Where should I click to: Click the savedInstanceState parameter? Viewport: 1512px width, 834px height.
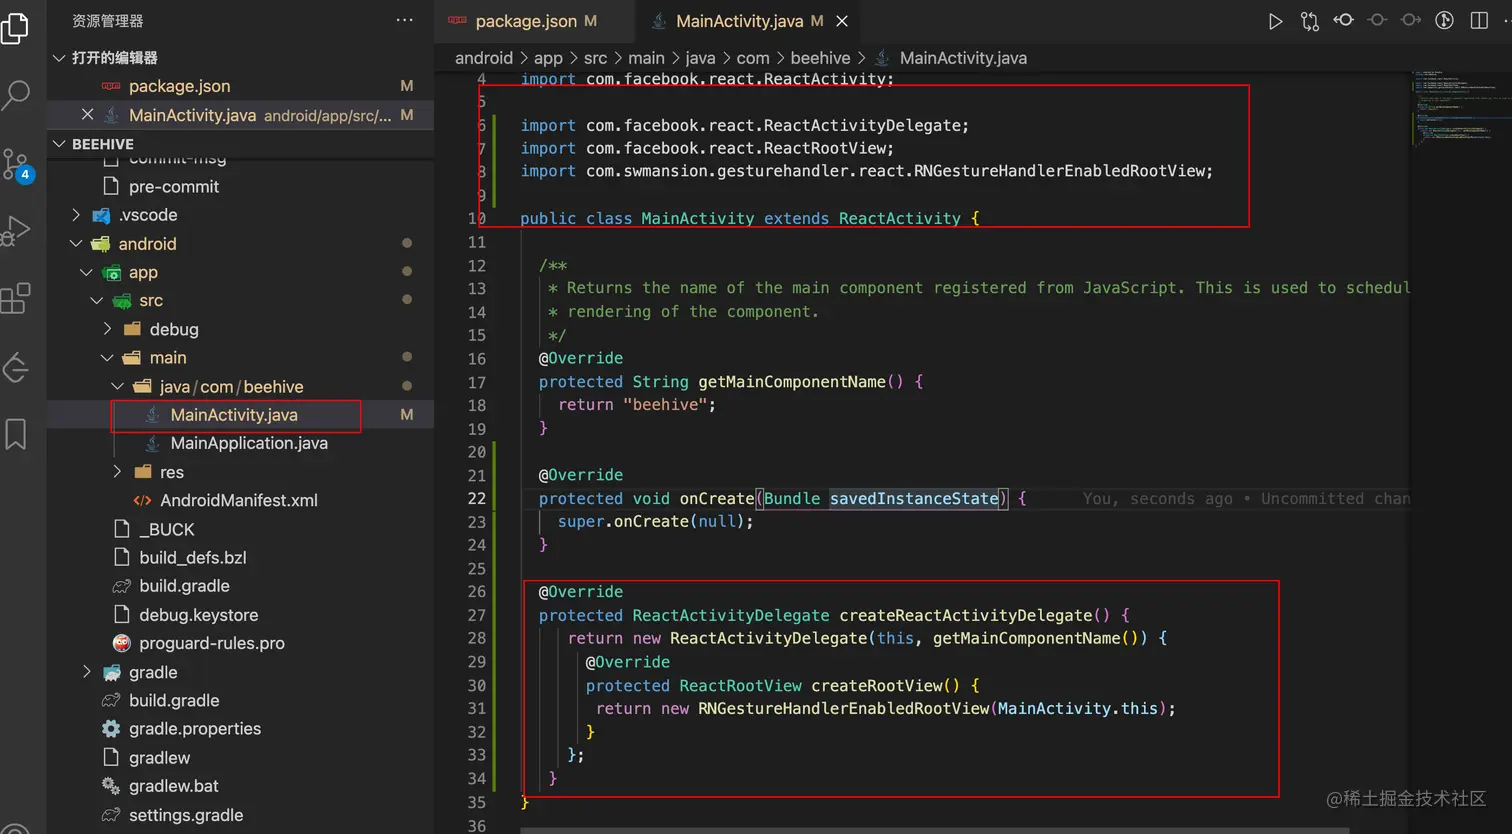point(914,498)
